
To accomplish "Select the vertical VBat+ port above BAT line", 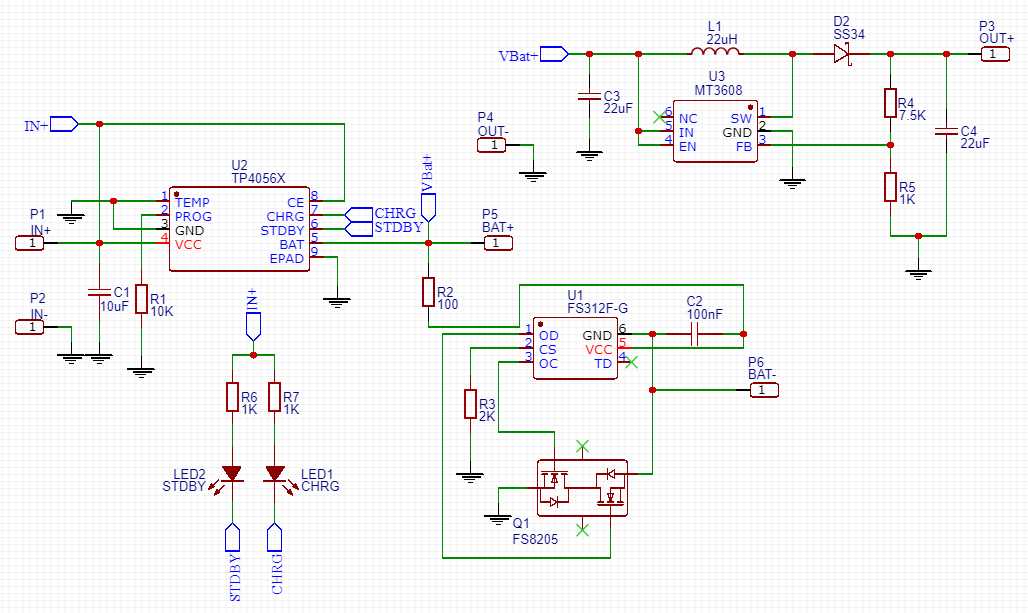I will 428,207.
